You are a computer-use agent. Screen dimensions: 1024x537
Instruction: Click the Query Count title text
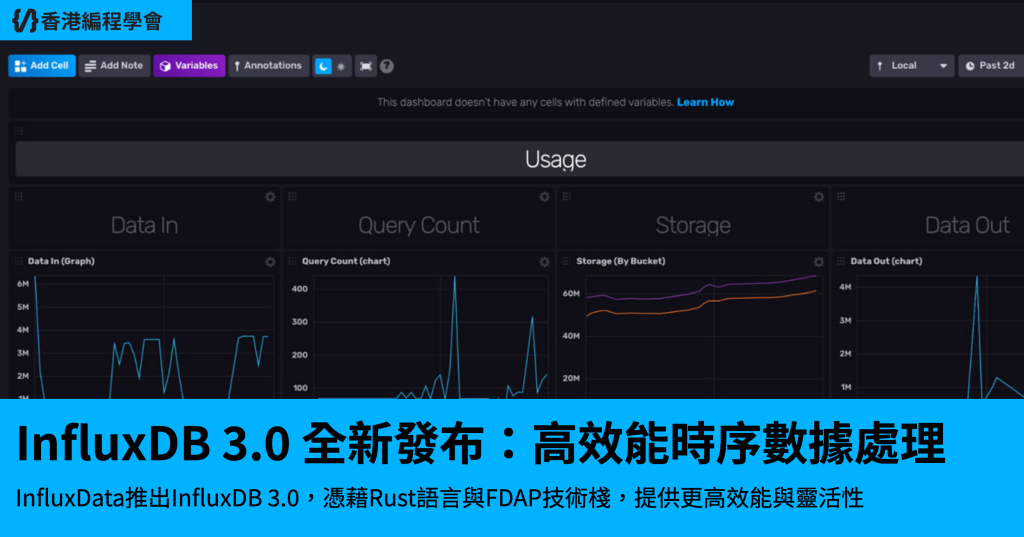coord(419,225)
